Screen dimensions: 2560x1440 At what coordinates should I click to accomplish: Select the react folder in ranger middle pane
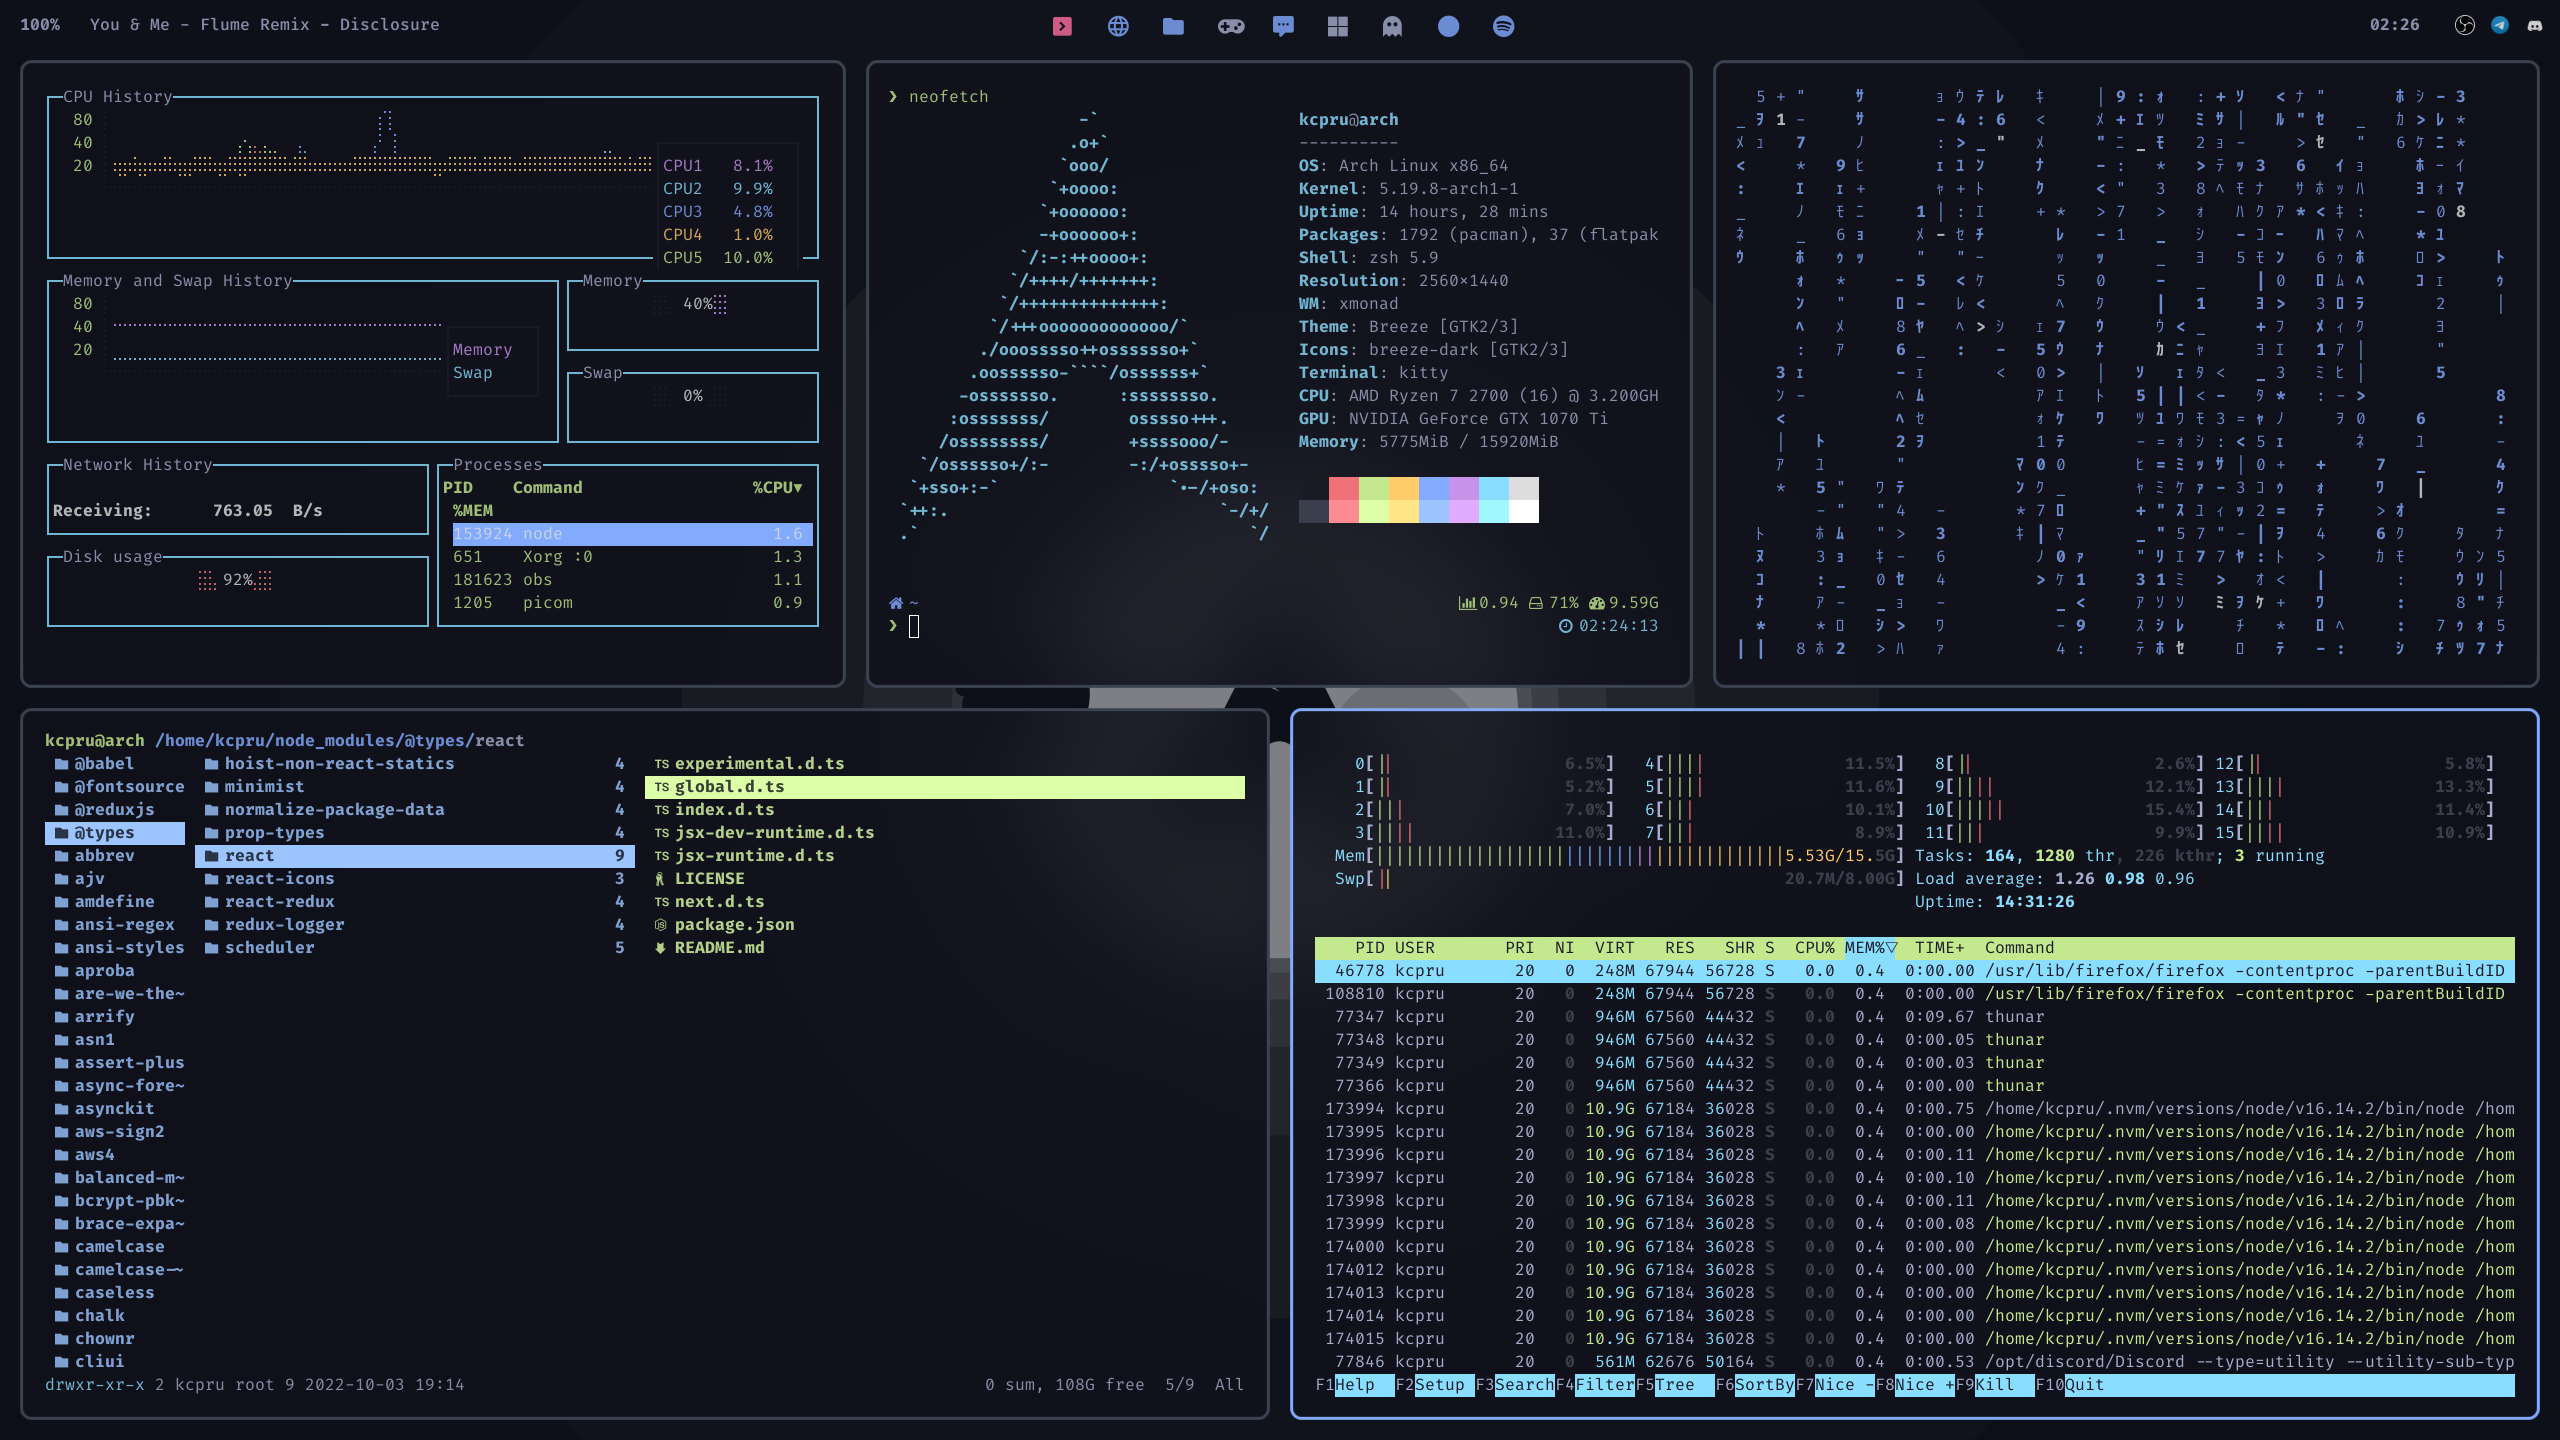point(415,856)
